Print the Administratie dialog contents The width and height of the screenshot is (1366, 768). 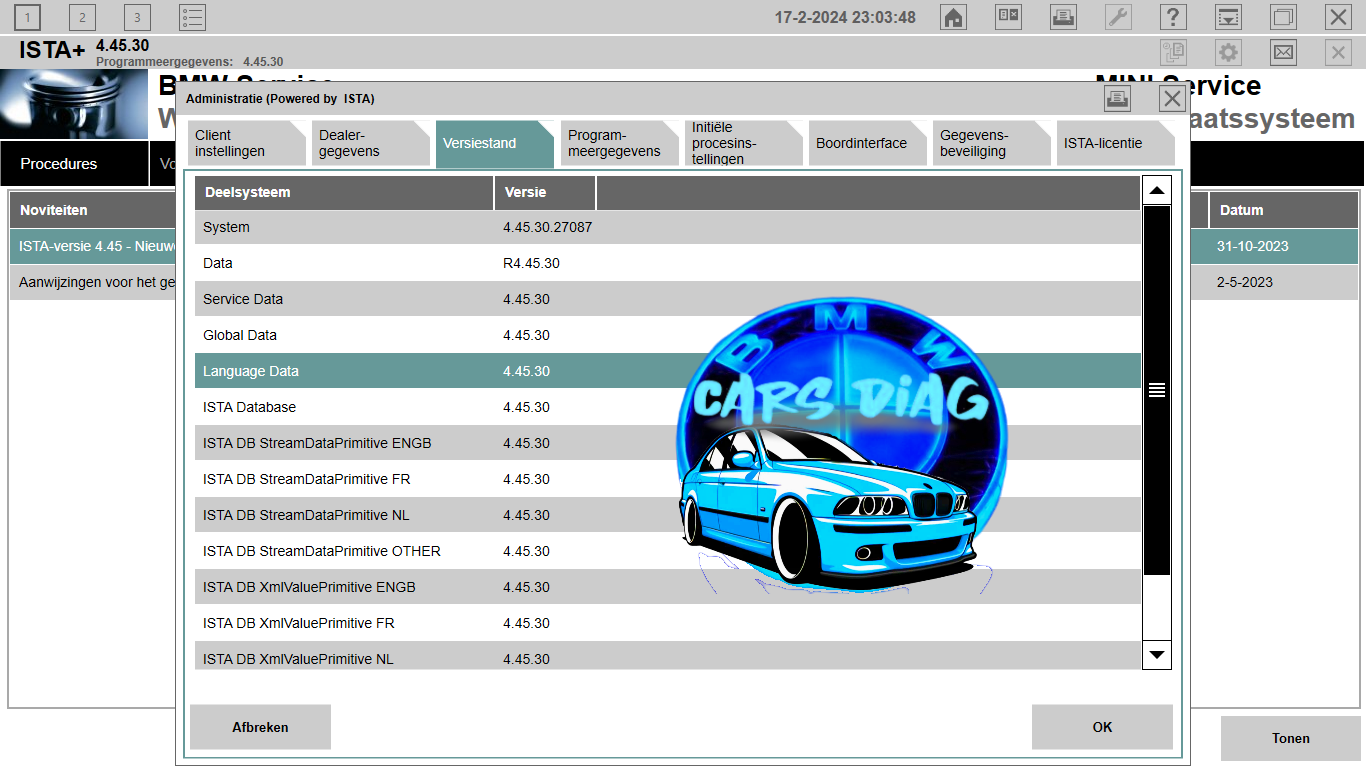(1118, 98)
